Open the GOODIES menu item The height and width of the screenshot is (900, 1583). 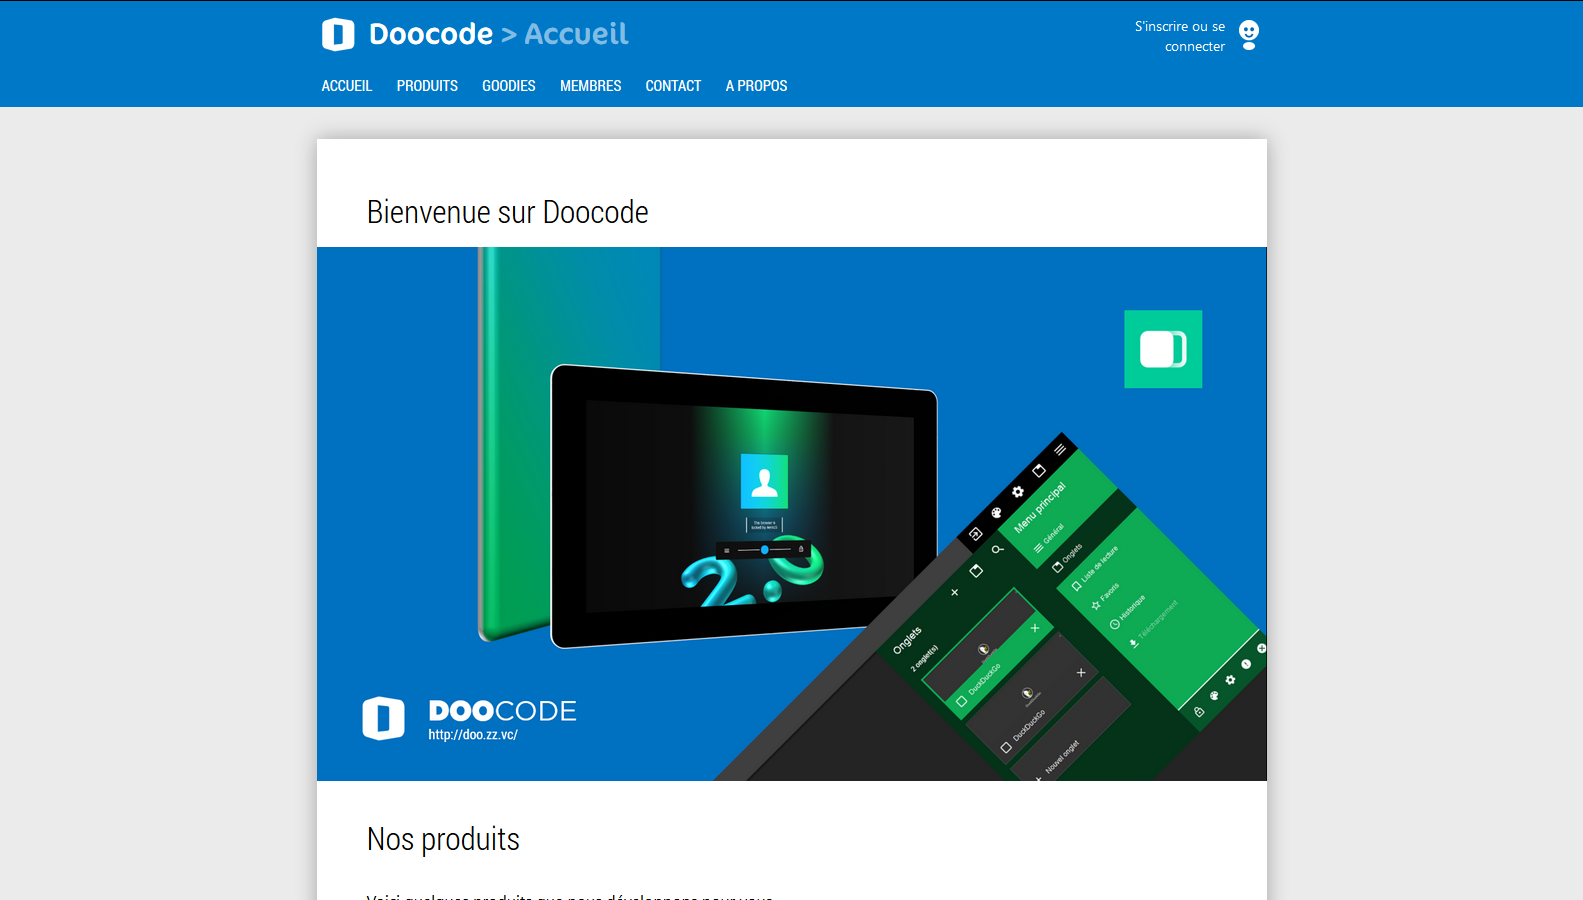509,86
